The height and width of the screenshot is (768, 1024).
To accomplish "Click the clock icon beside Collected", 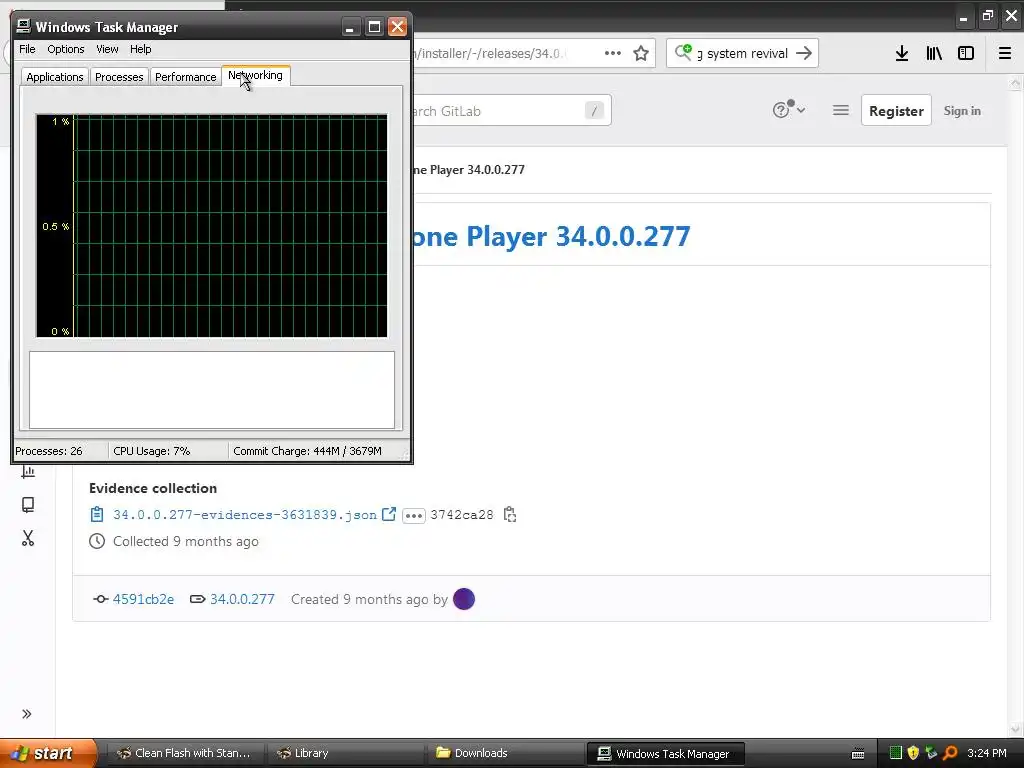I will 97,541.
